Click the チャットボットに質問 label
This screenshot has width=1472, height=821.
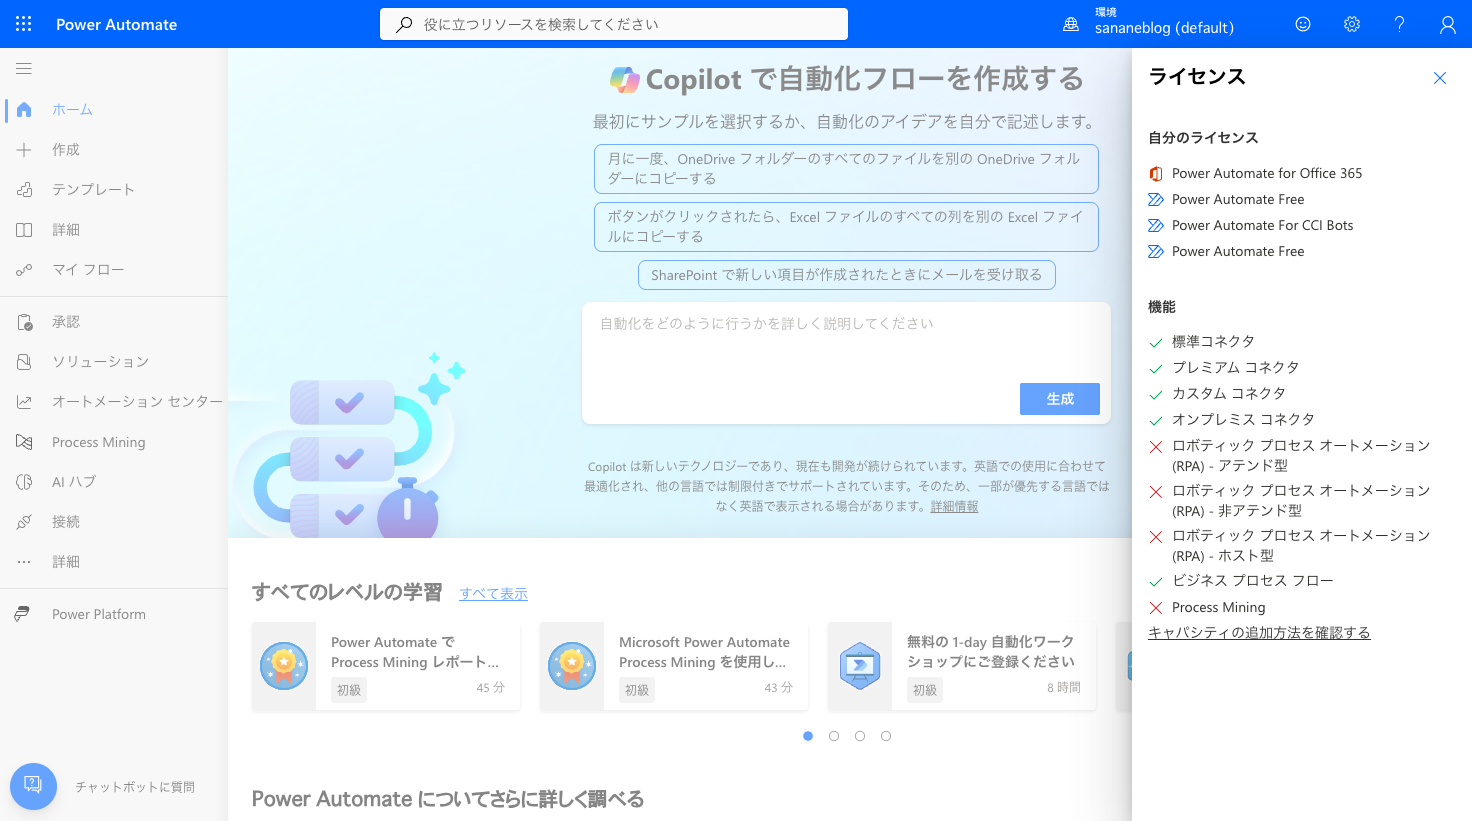tap(135, 788)
